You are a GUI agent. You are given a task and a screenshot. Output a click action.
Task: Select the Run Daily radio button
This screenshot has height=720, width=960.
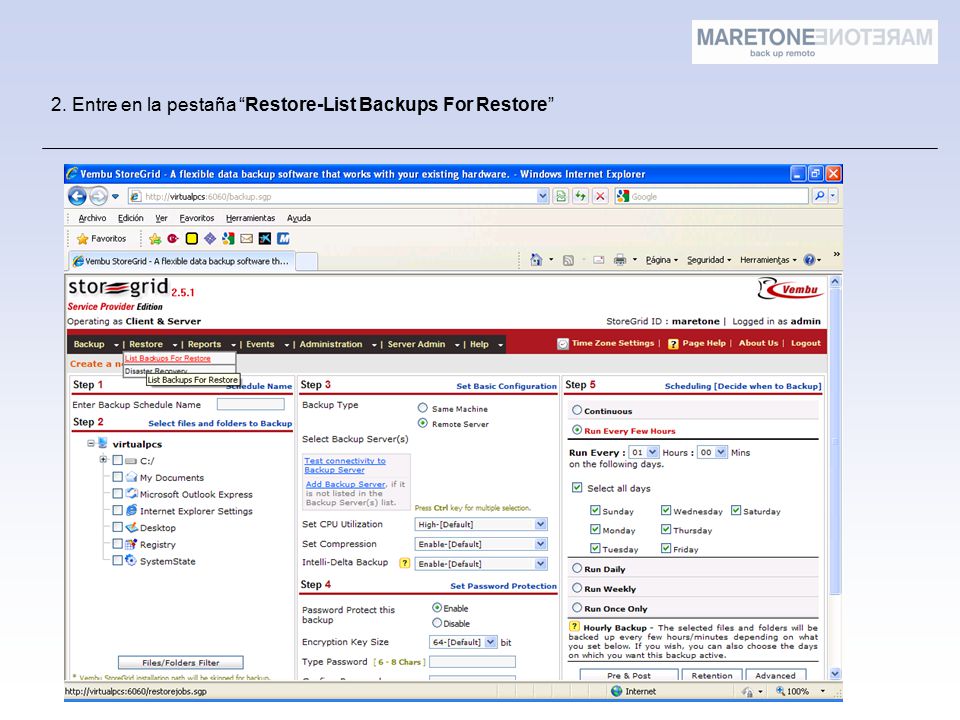pyautogui.click(x=577, y=568)
